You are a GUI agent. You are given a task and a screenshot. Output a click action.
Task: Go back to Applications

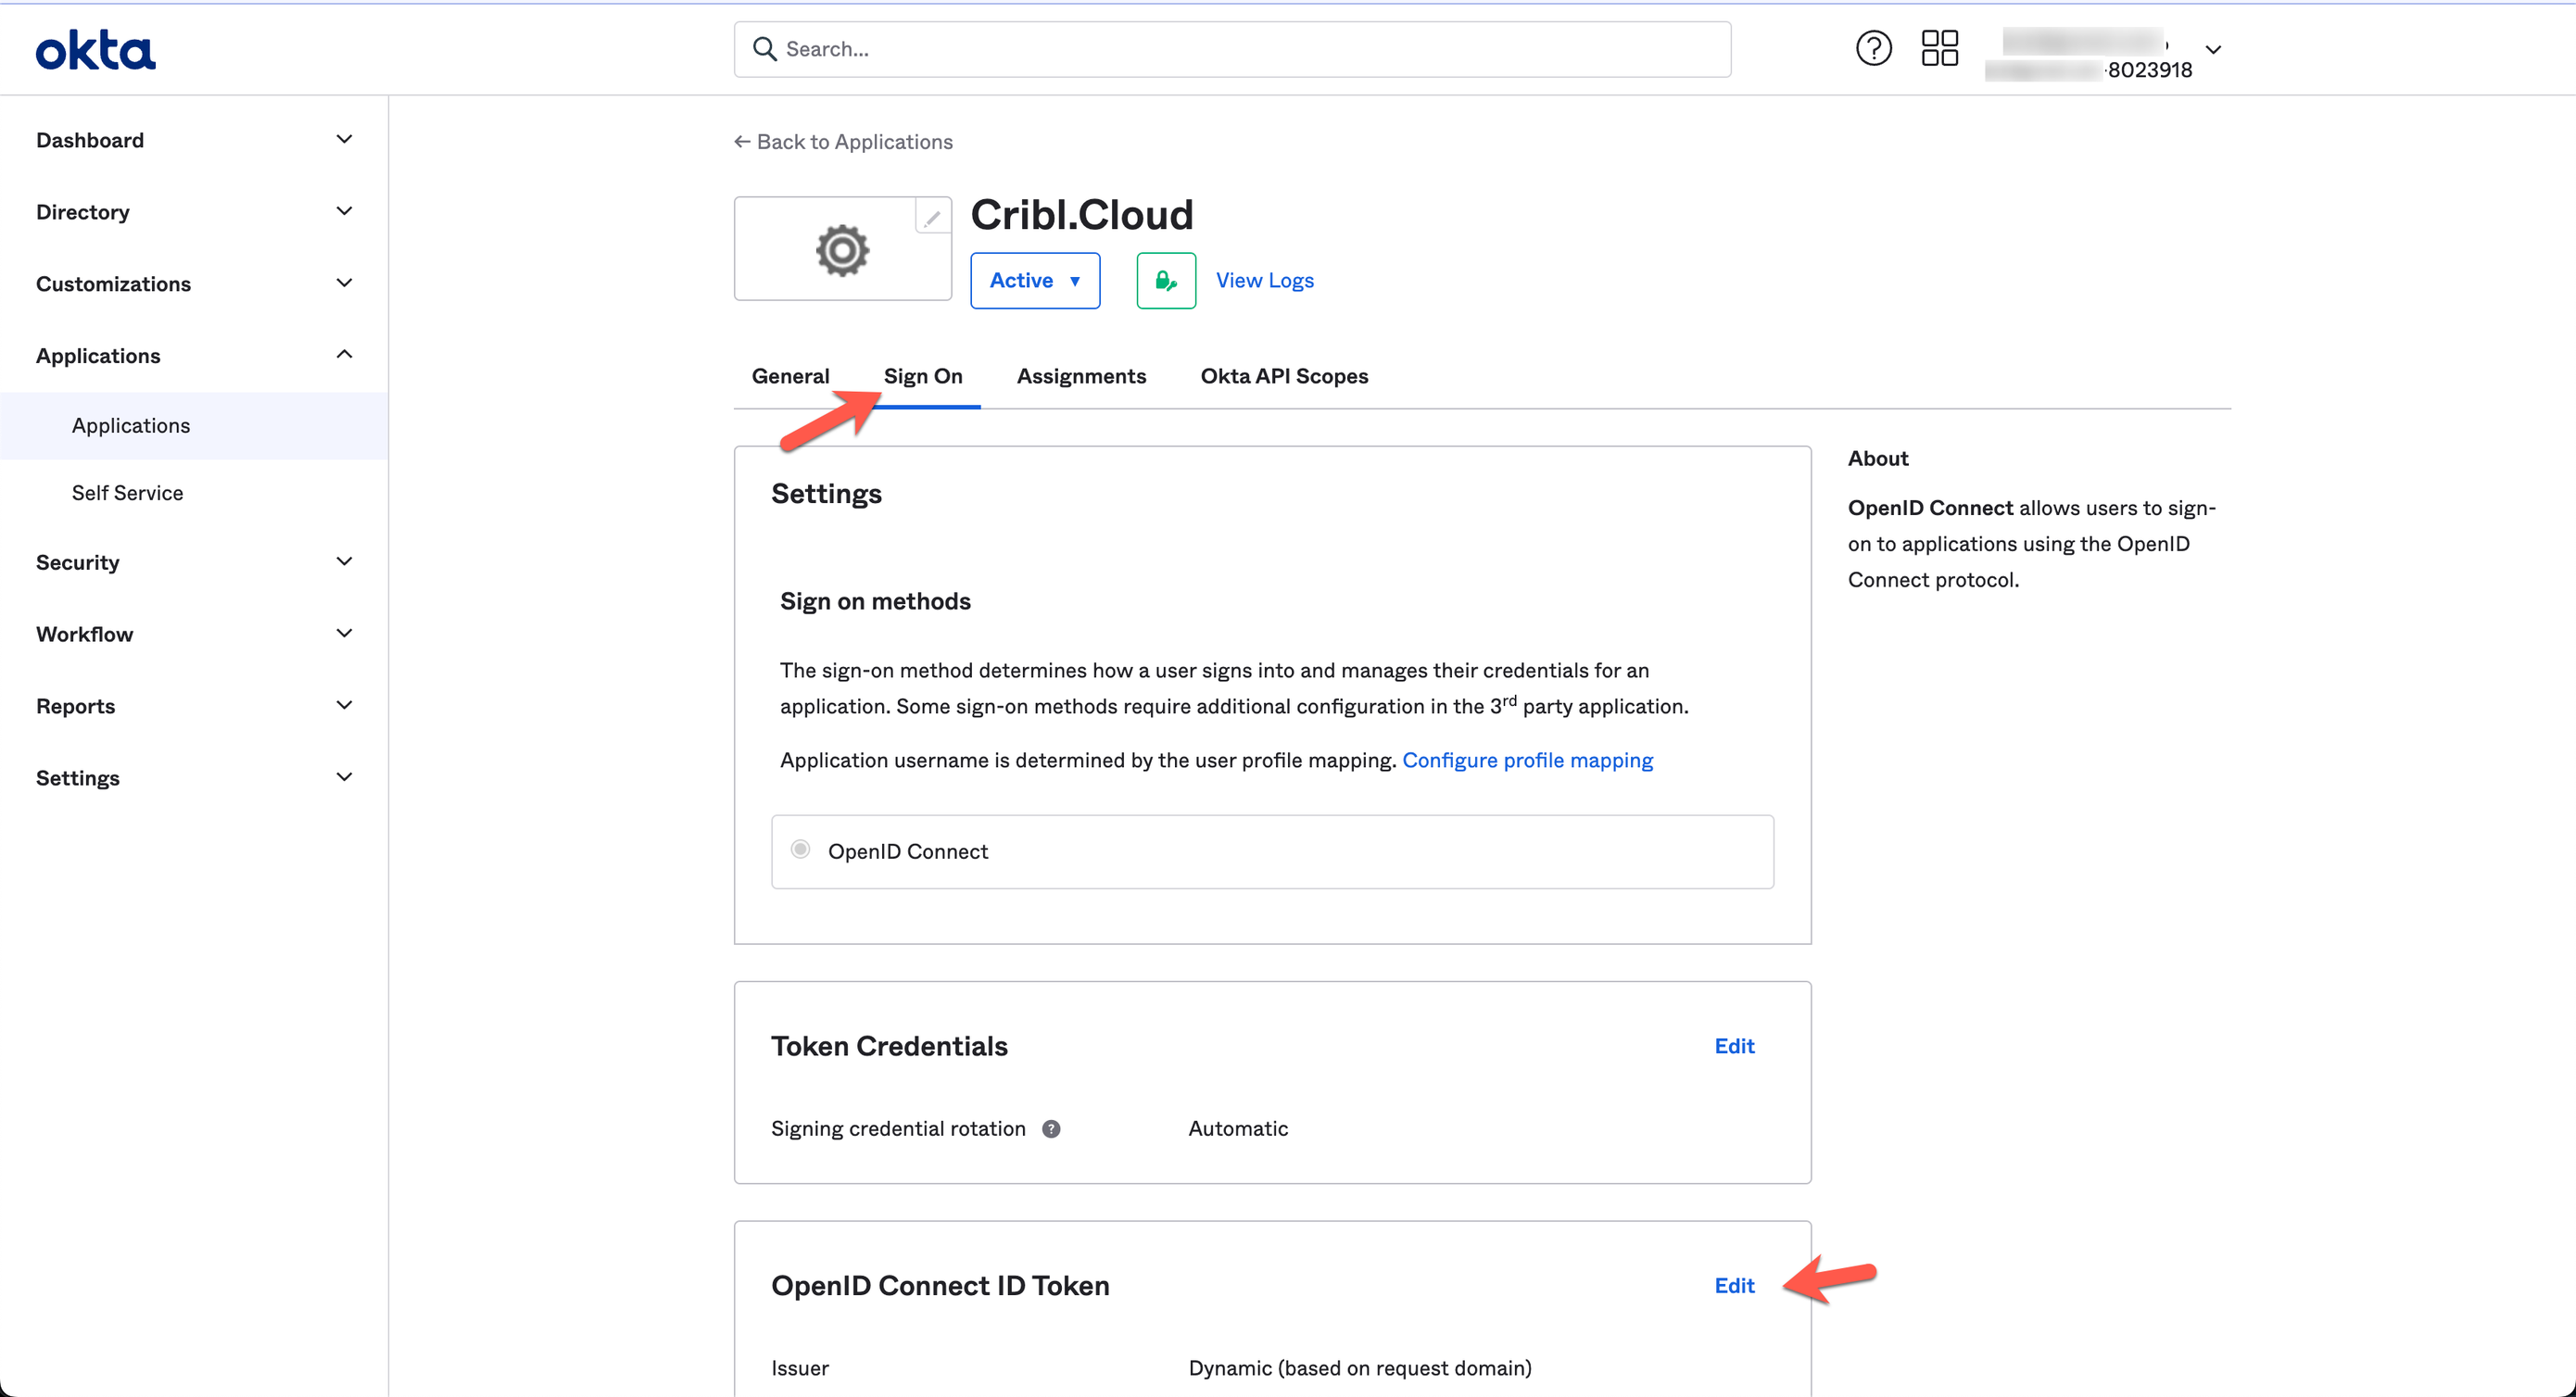[843, 141]
